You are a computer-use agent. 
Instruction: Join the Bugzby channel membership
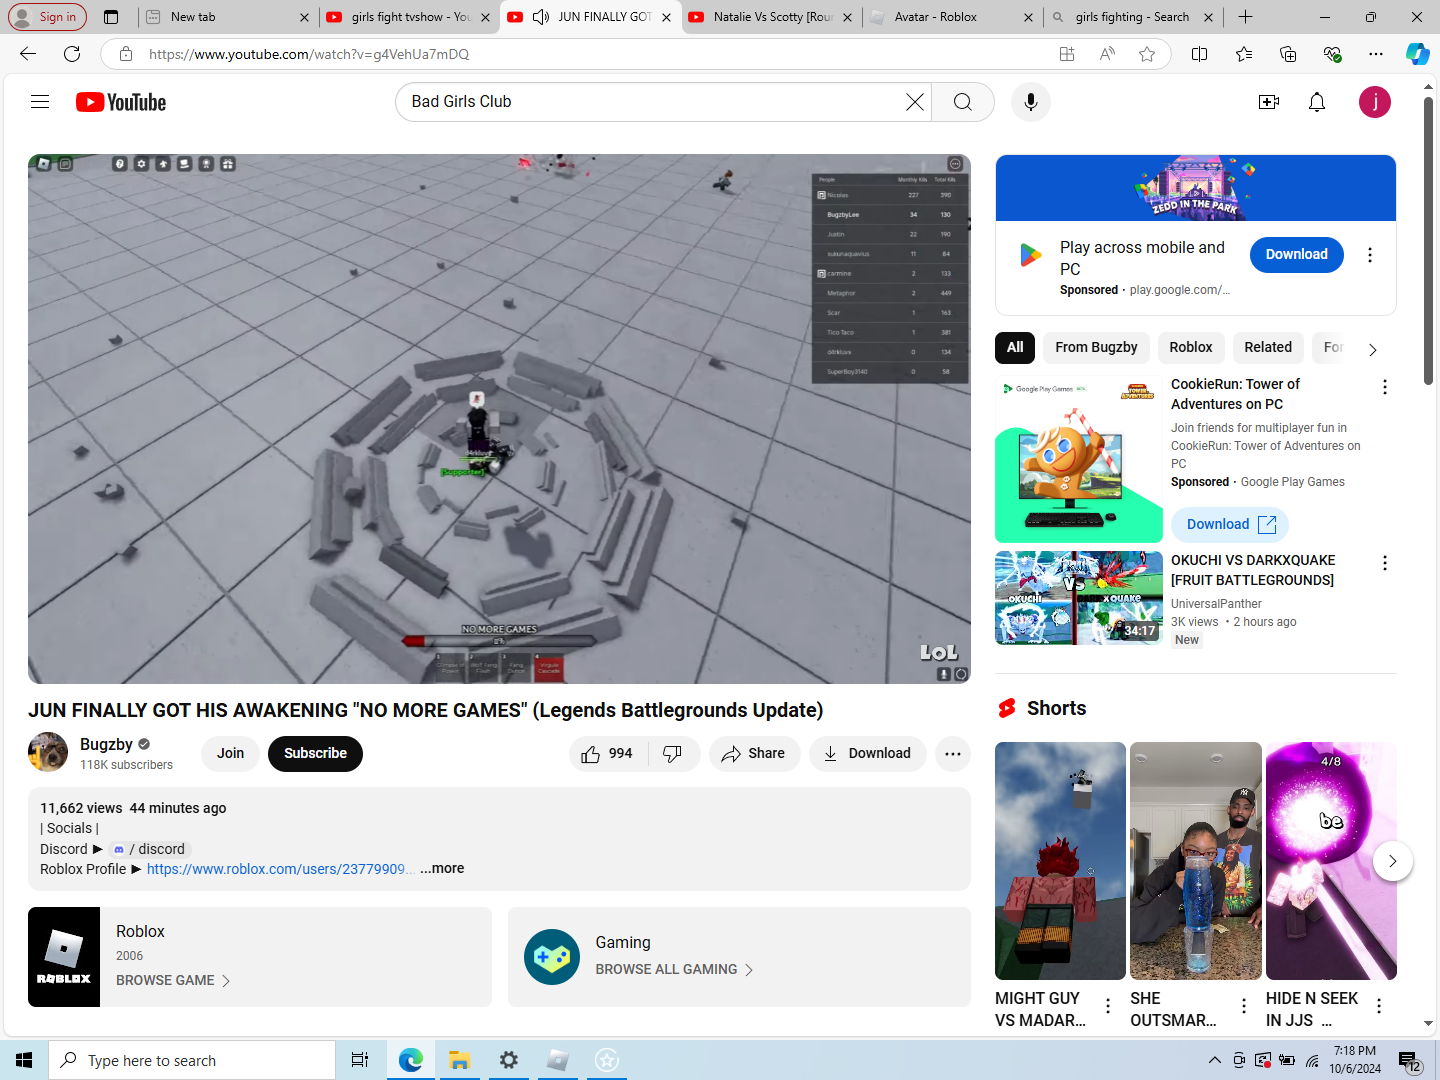(230, 754)
